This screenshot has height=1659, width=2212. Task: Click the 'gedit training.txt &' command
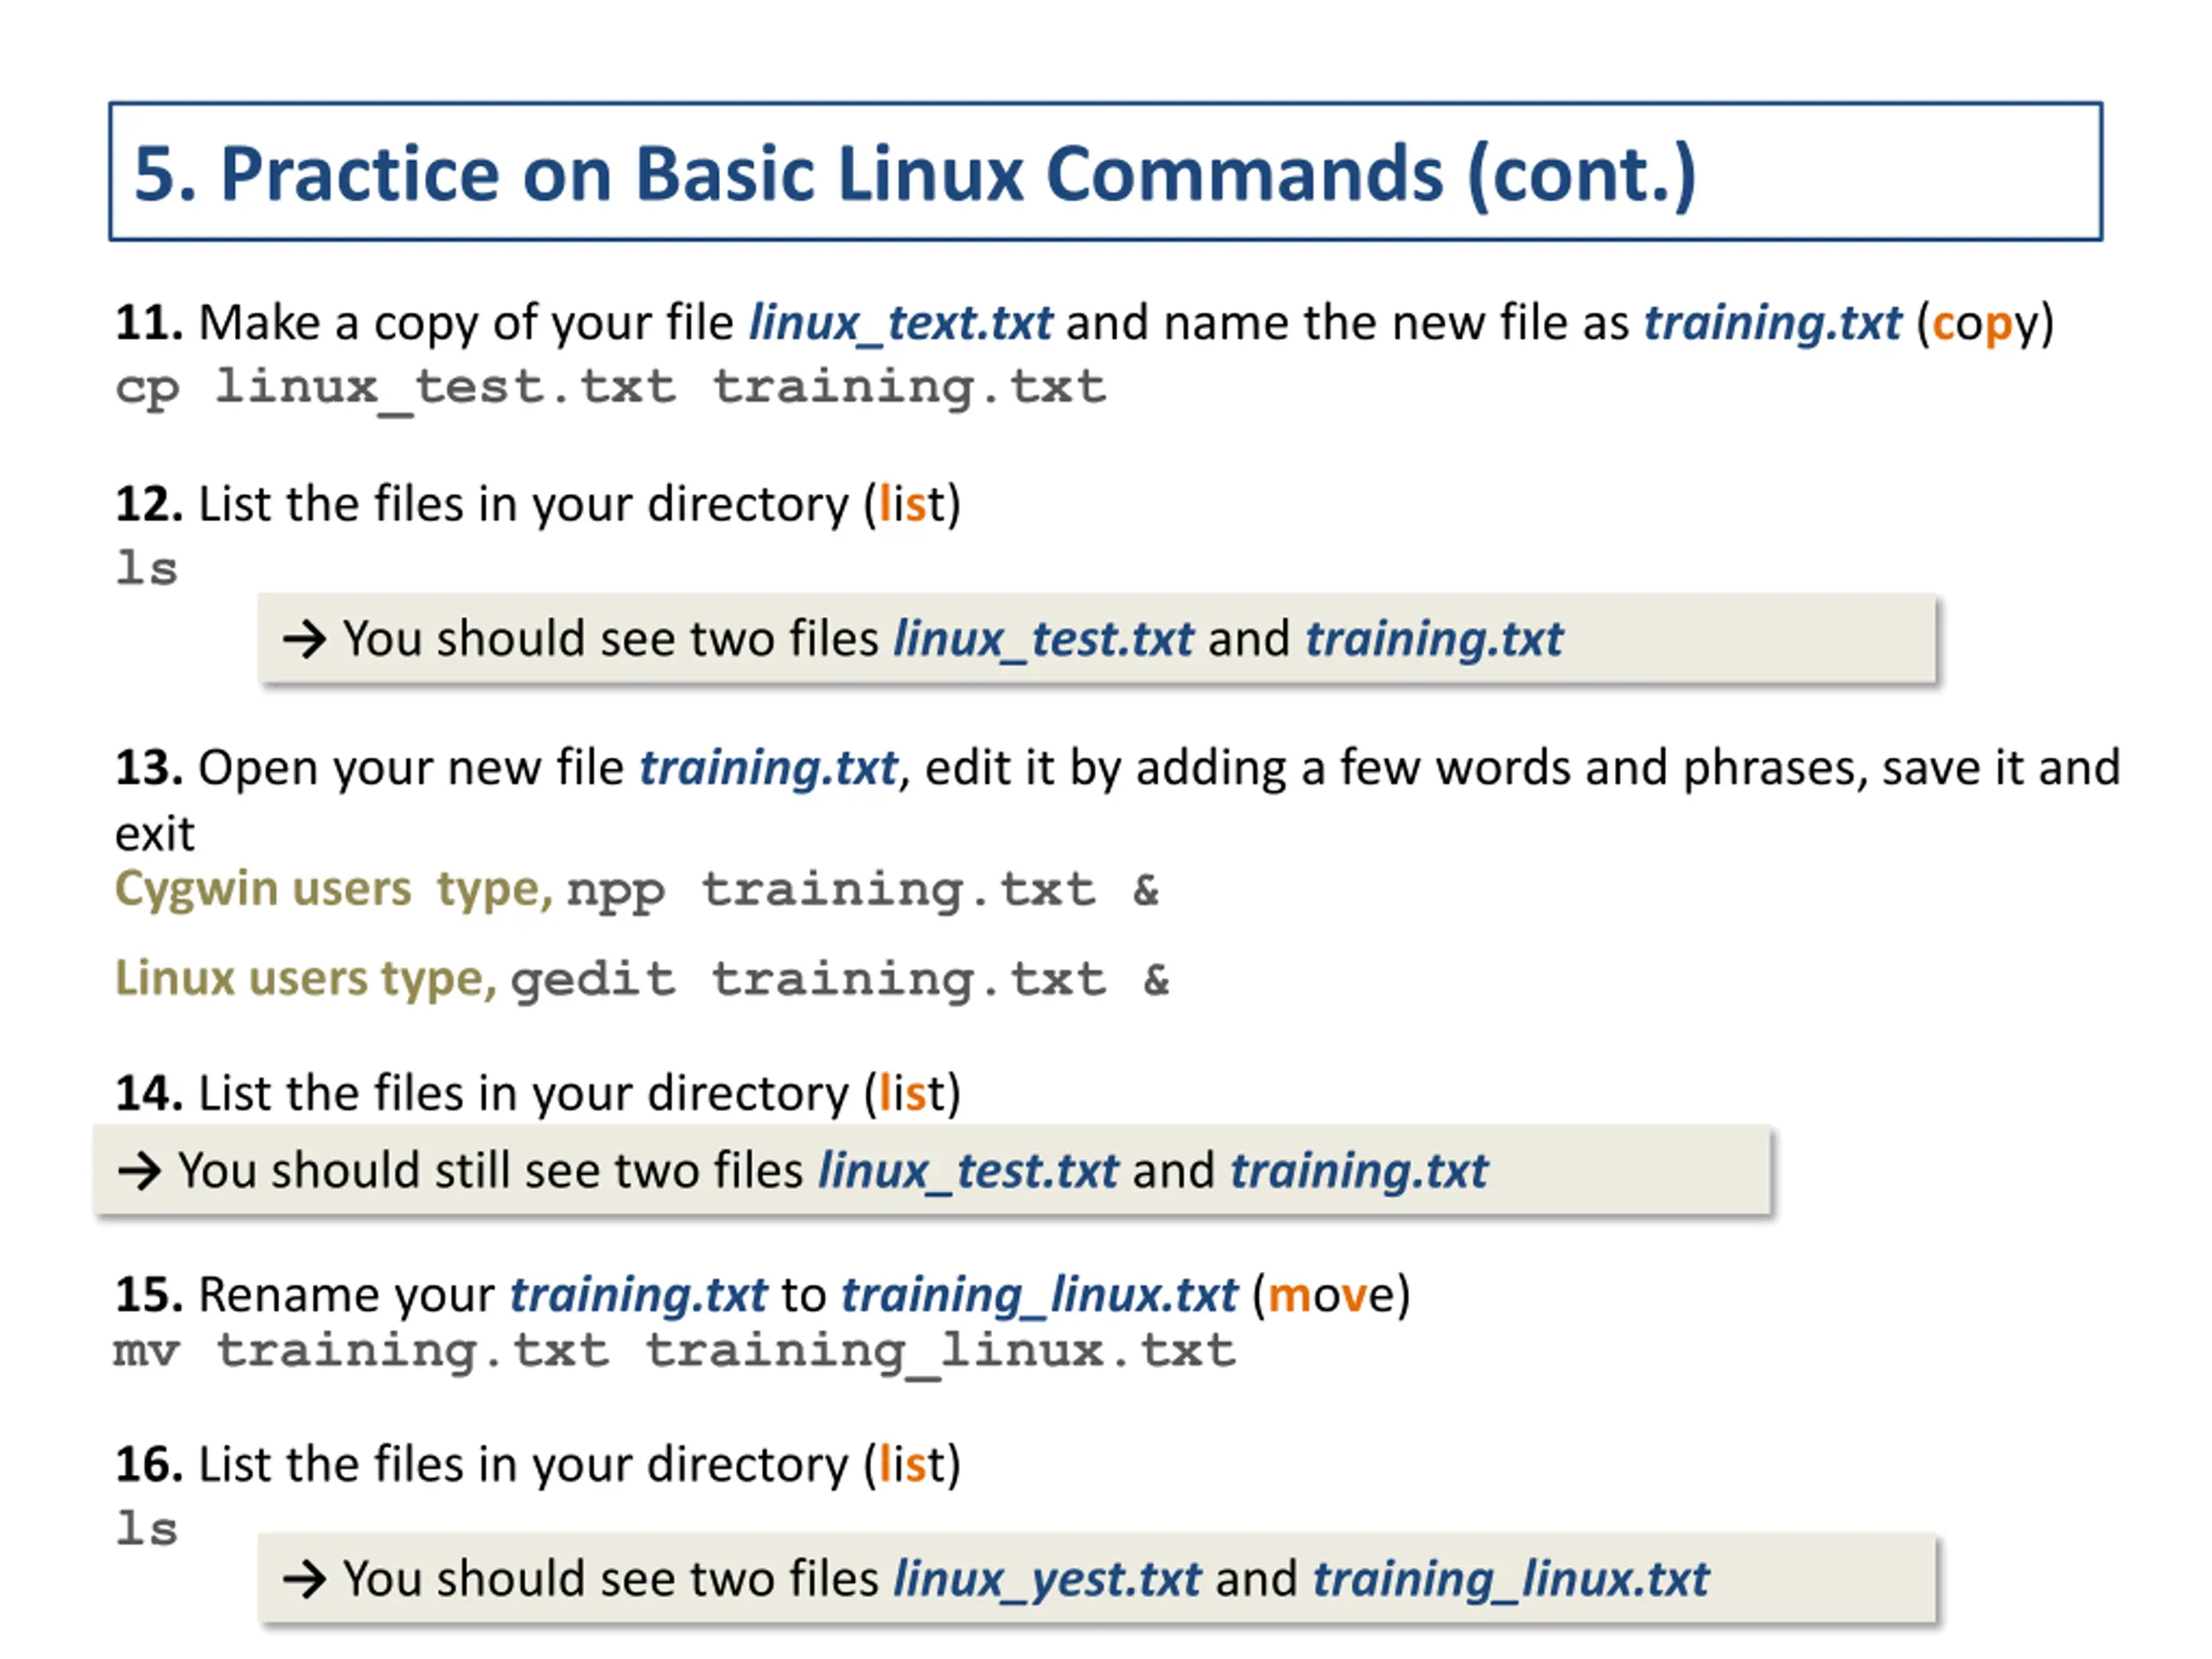click(x=840, y=979)
